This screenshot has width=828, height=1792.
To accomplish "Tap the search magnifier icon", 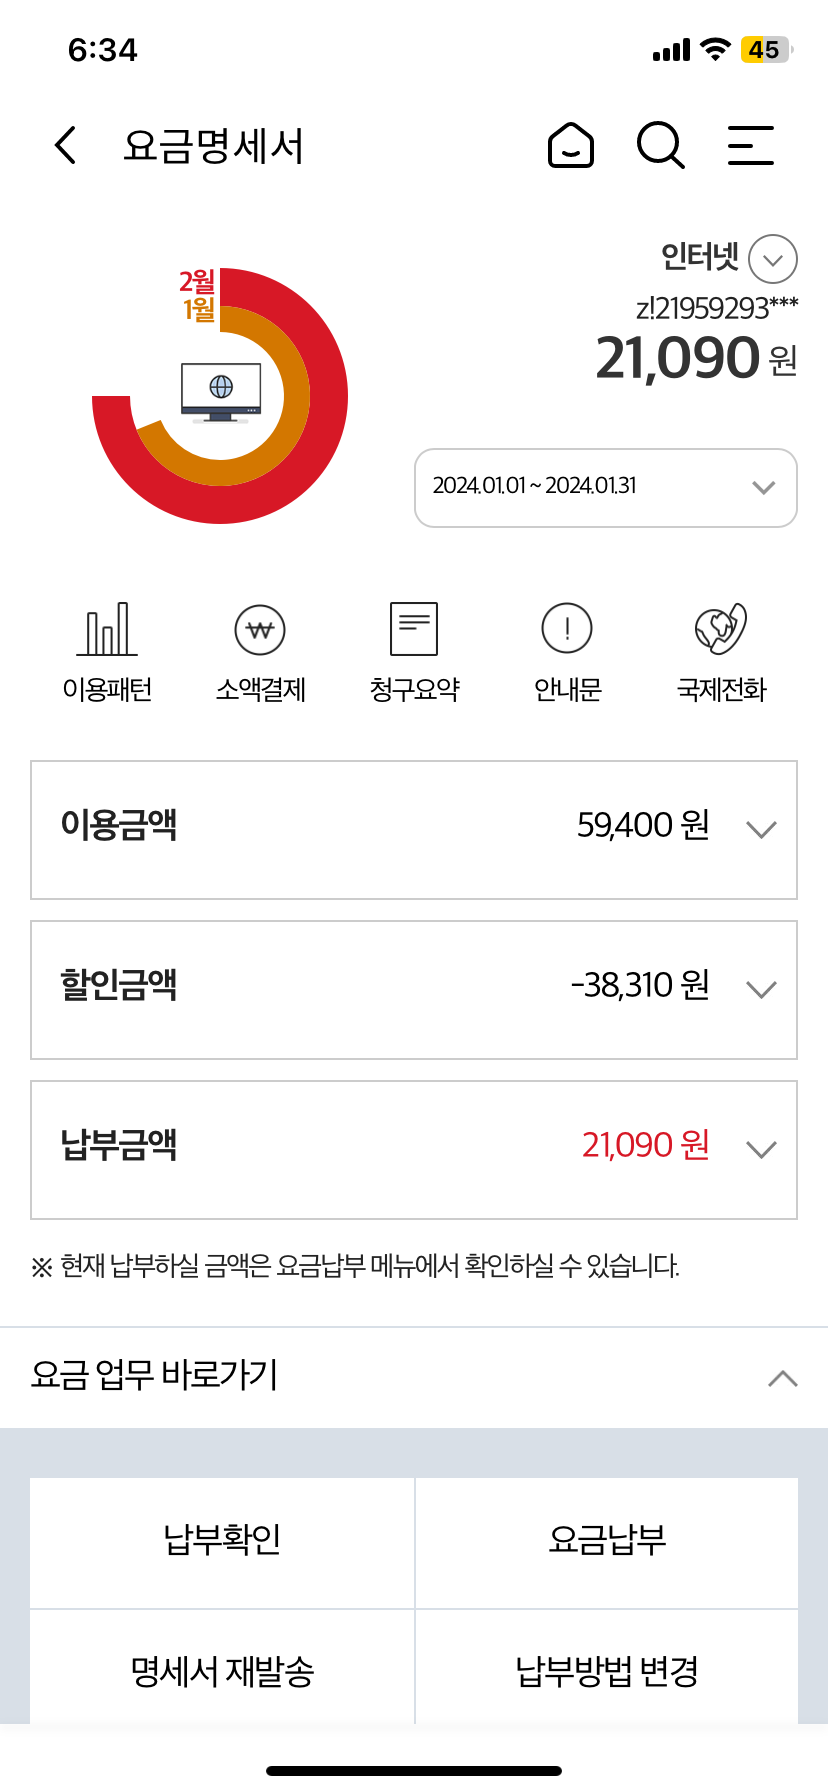I will [x=660, y=146].
